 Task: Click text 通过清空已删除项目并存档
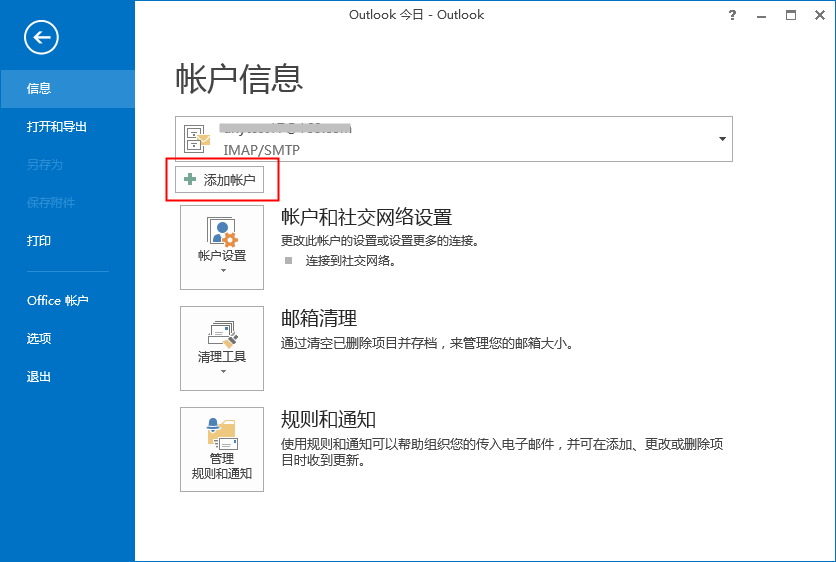pyautogui.click(x=359, y=343)
